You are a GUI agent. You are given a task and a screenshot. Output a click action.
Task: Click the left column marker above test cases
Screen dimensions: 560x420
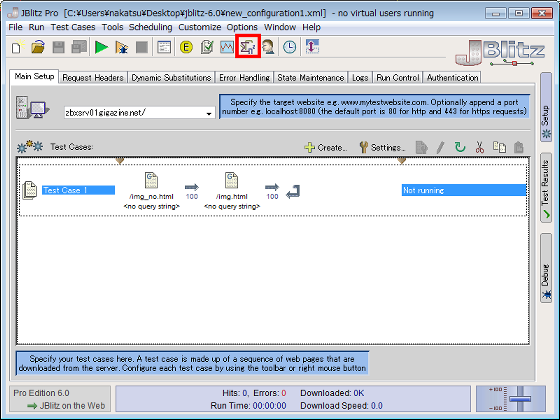click(120, 161)
